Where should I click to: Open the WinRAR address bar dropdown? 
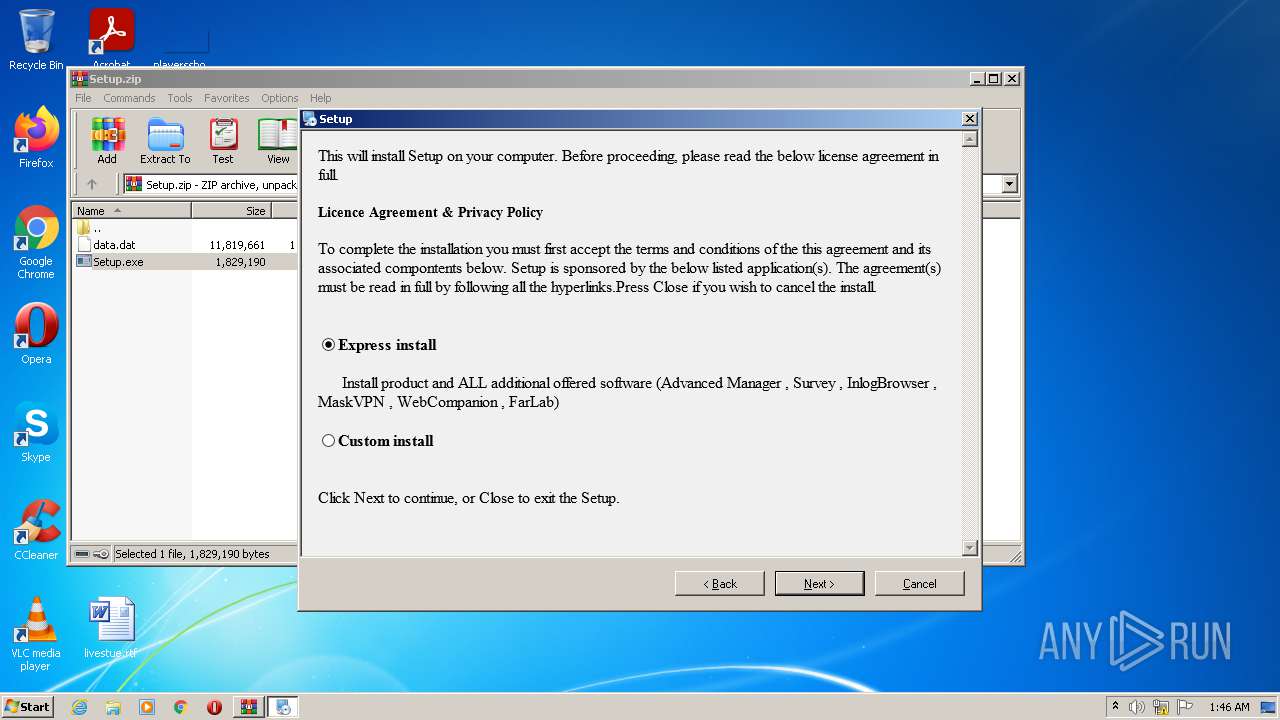click(x=1009, y=184)
